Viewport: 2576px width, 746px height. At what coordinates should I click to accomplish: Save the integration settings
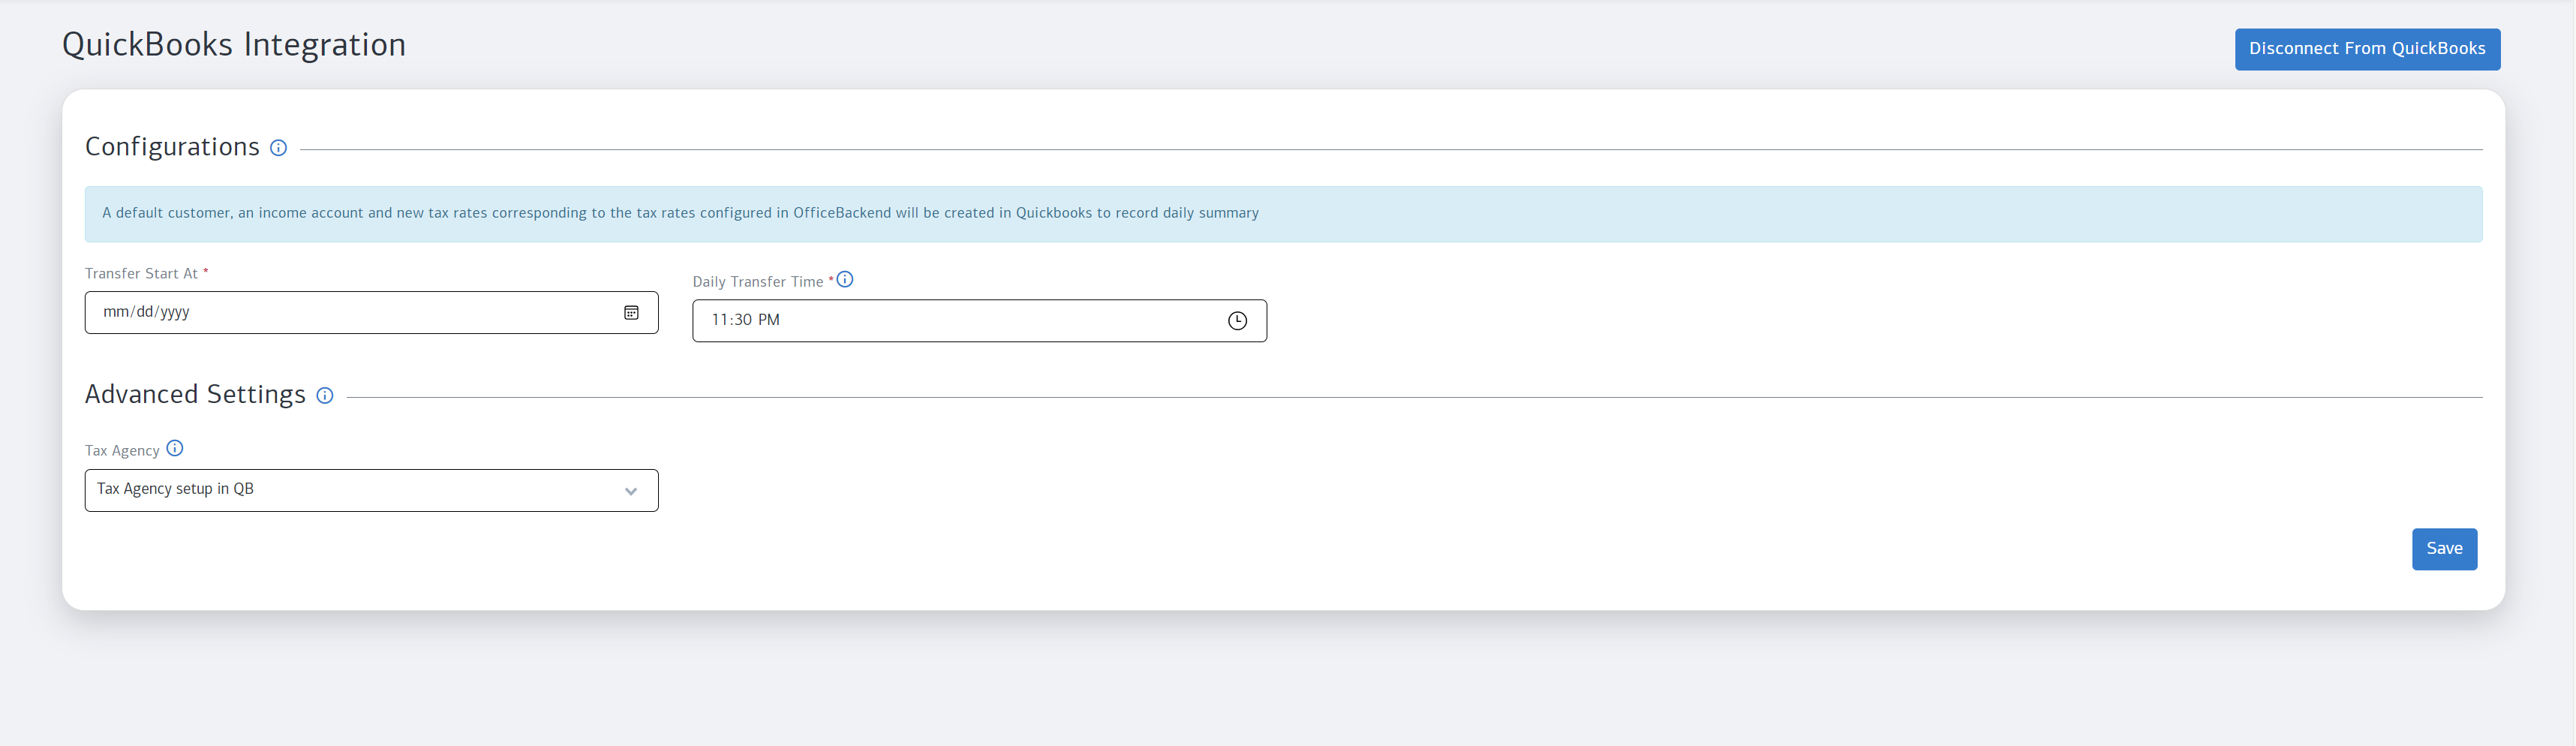point(2444,549)
